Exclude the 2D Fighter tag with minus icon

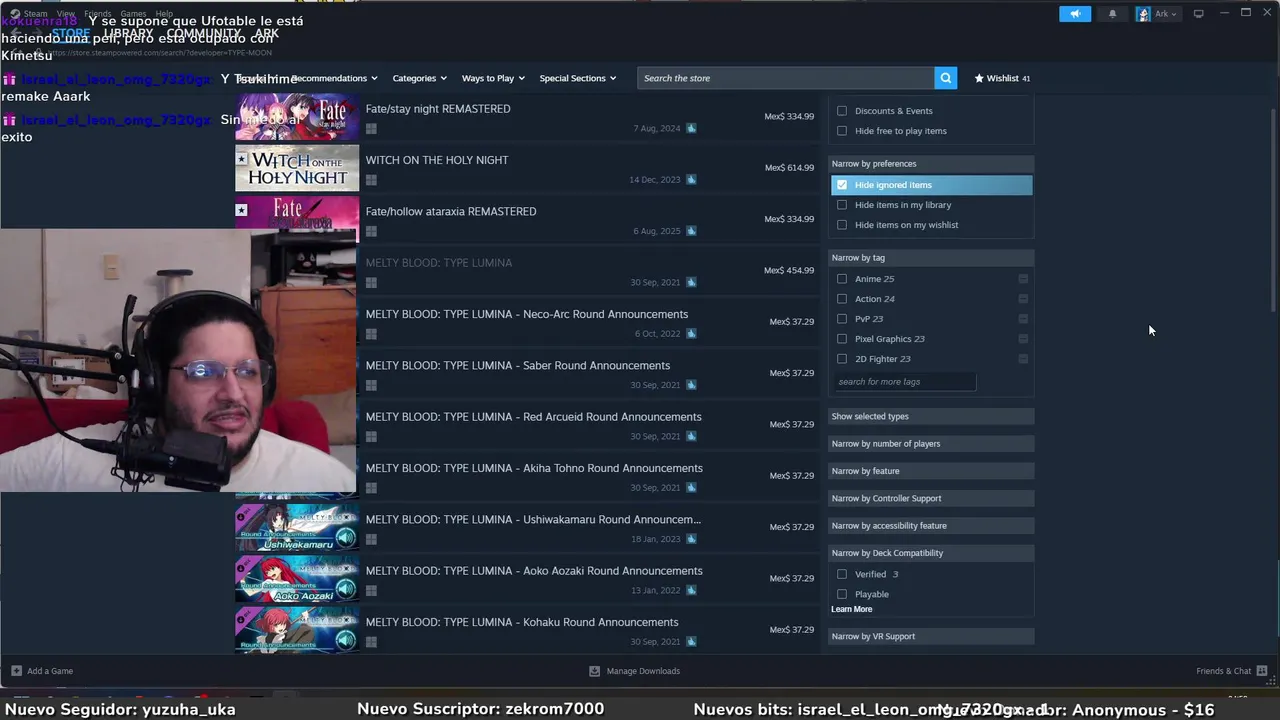click(1023, 359)
